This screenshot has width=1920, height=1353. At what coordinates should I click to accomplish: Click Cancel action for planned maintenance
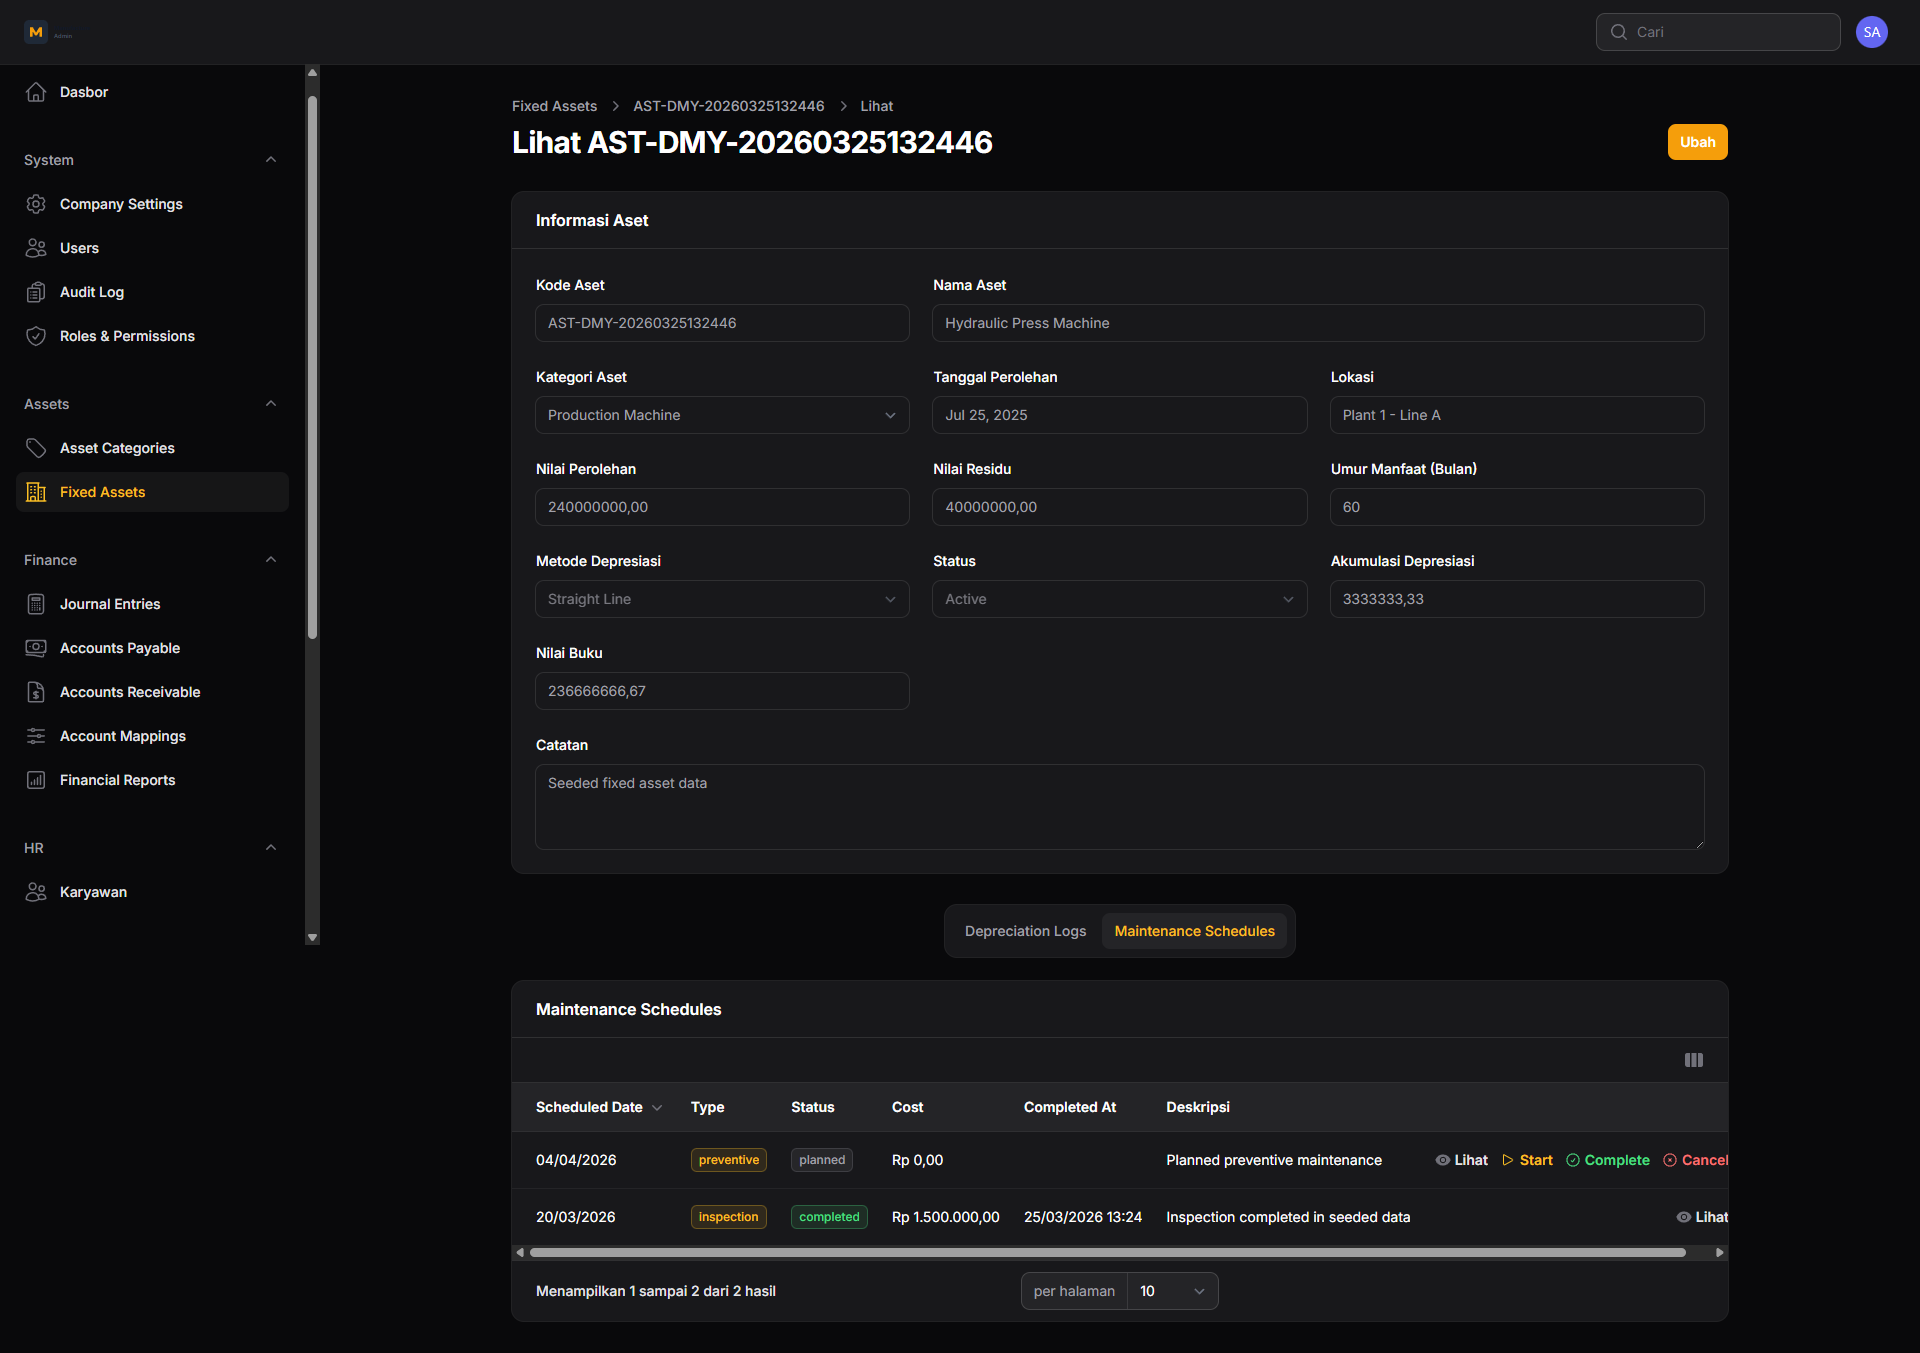pyautogui.click(x=1695, y=1160)
